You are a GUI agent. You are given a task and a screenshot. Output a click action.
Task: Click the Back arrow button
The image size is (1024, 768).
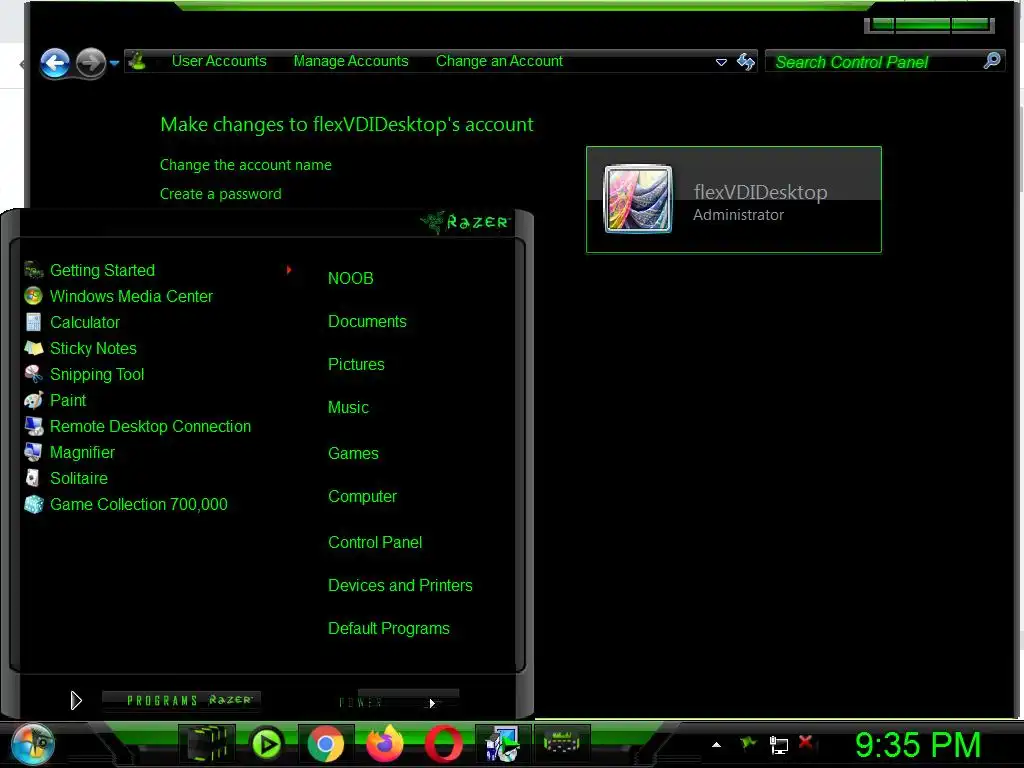pos(55,63)
